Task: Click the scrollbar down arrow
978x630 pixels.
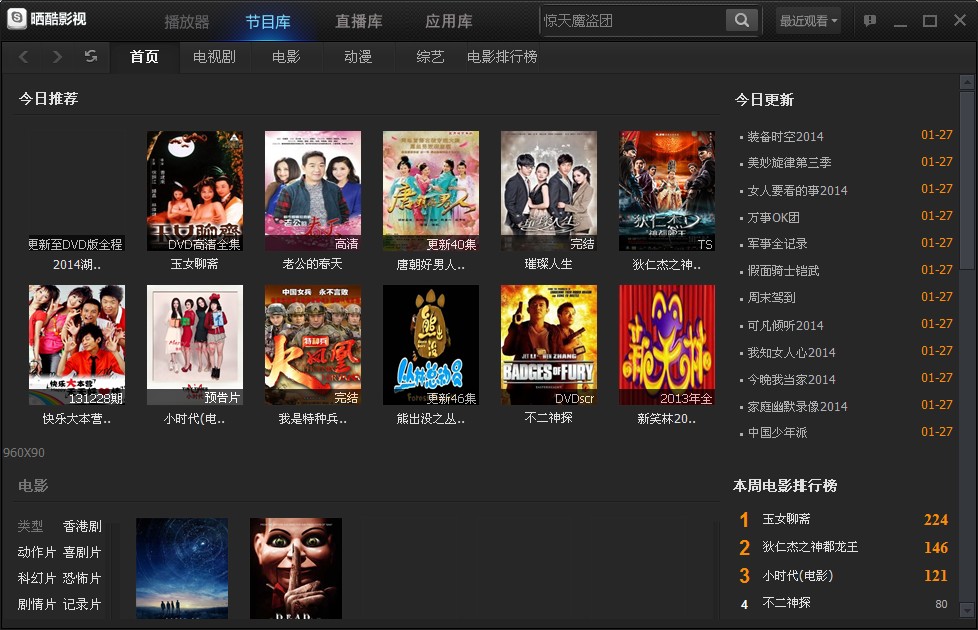Action: point(967,609)
